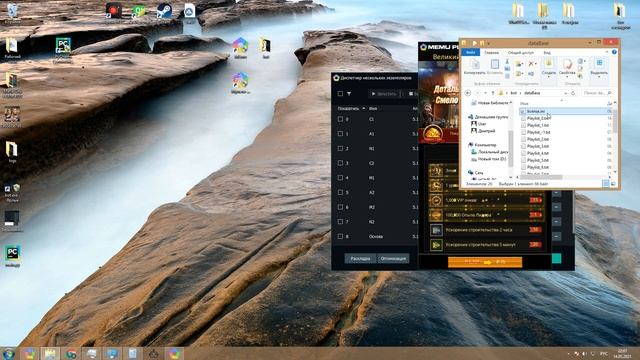Collapse the Explorer ribbon with chevron

[607, 52]
